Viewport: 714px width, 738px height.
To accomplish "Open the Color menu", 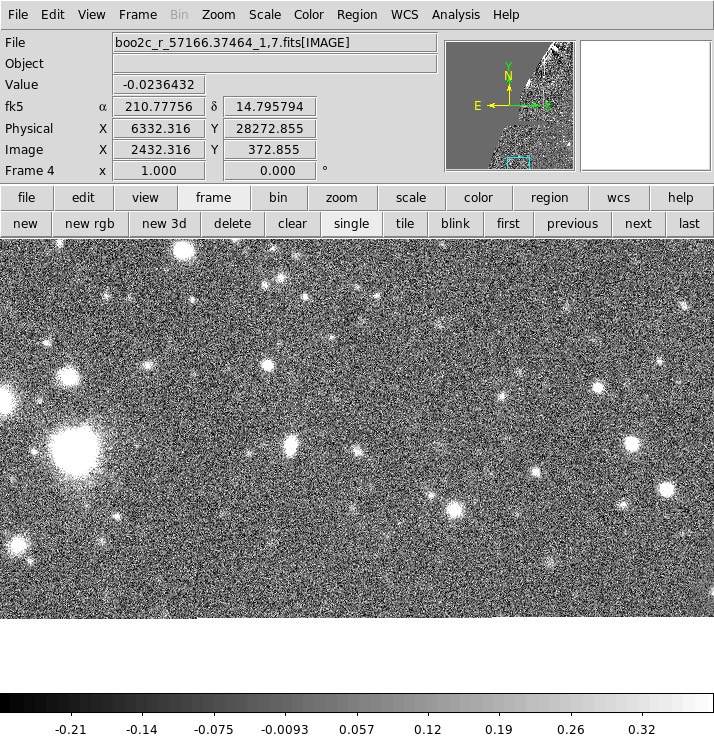I will click(x=308, y=15).
